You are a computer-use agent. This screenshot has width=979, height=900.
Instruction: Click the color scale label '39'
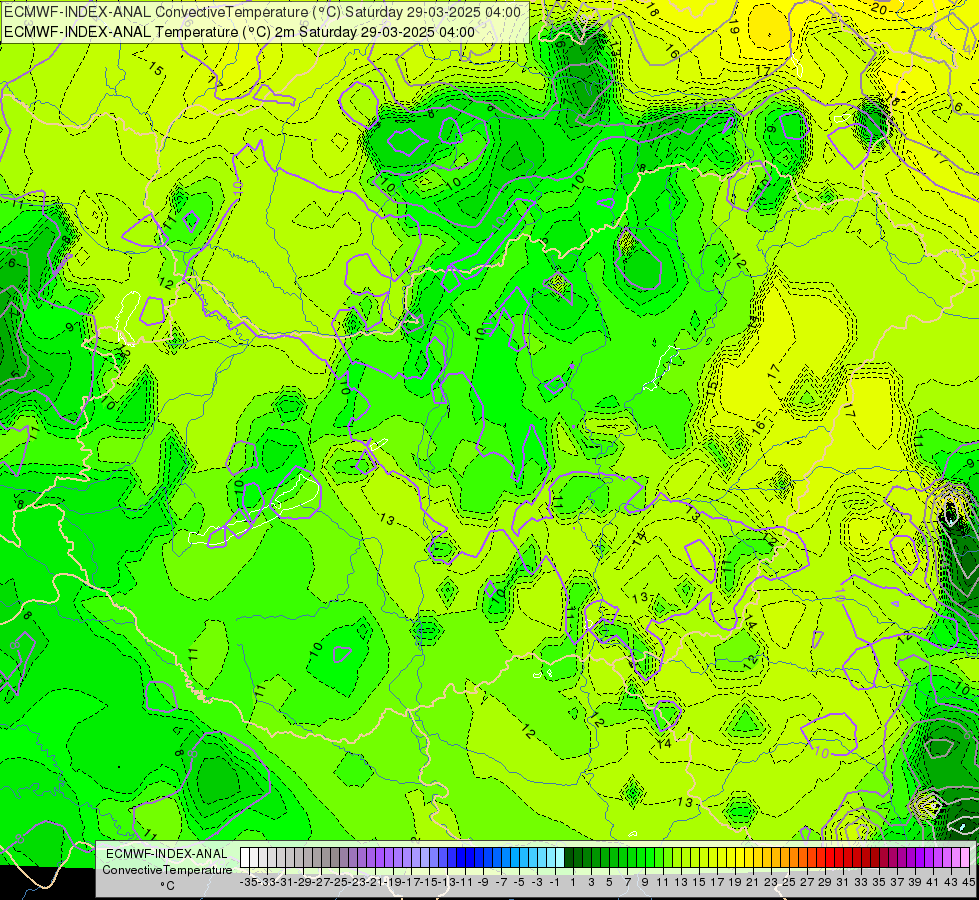tap(915, 882)
